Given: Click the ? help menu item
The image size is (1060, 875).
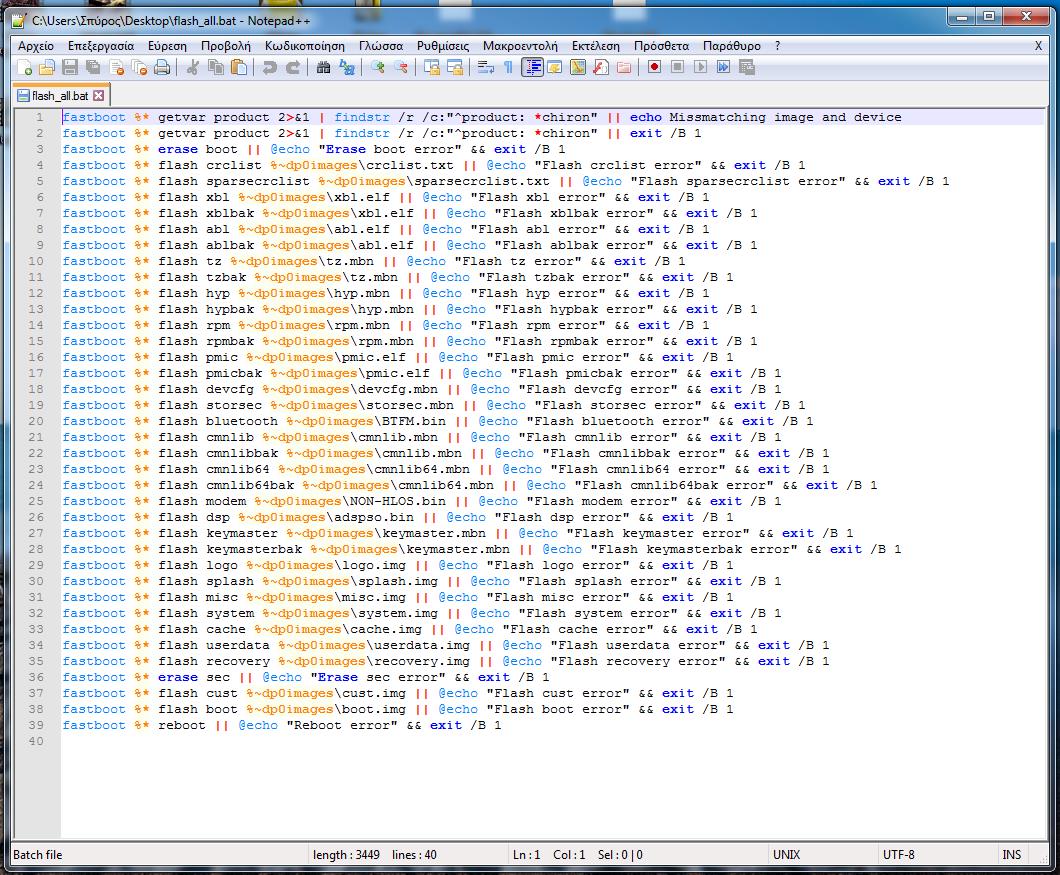Looking at the screenshot, I should [777, 46].
